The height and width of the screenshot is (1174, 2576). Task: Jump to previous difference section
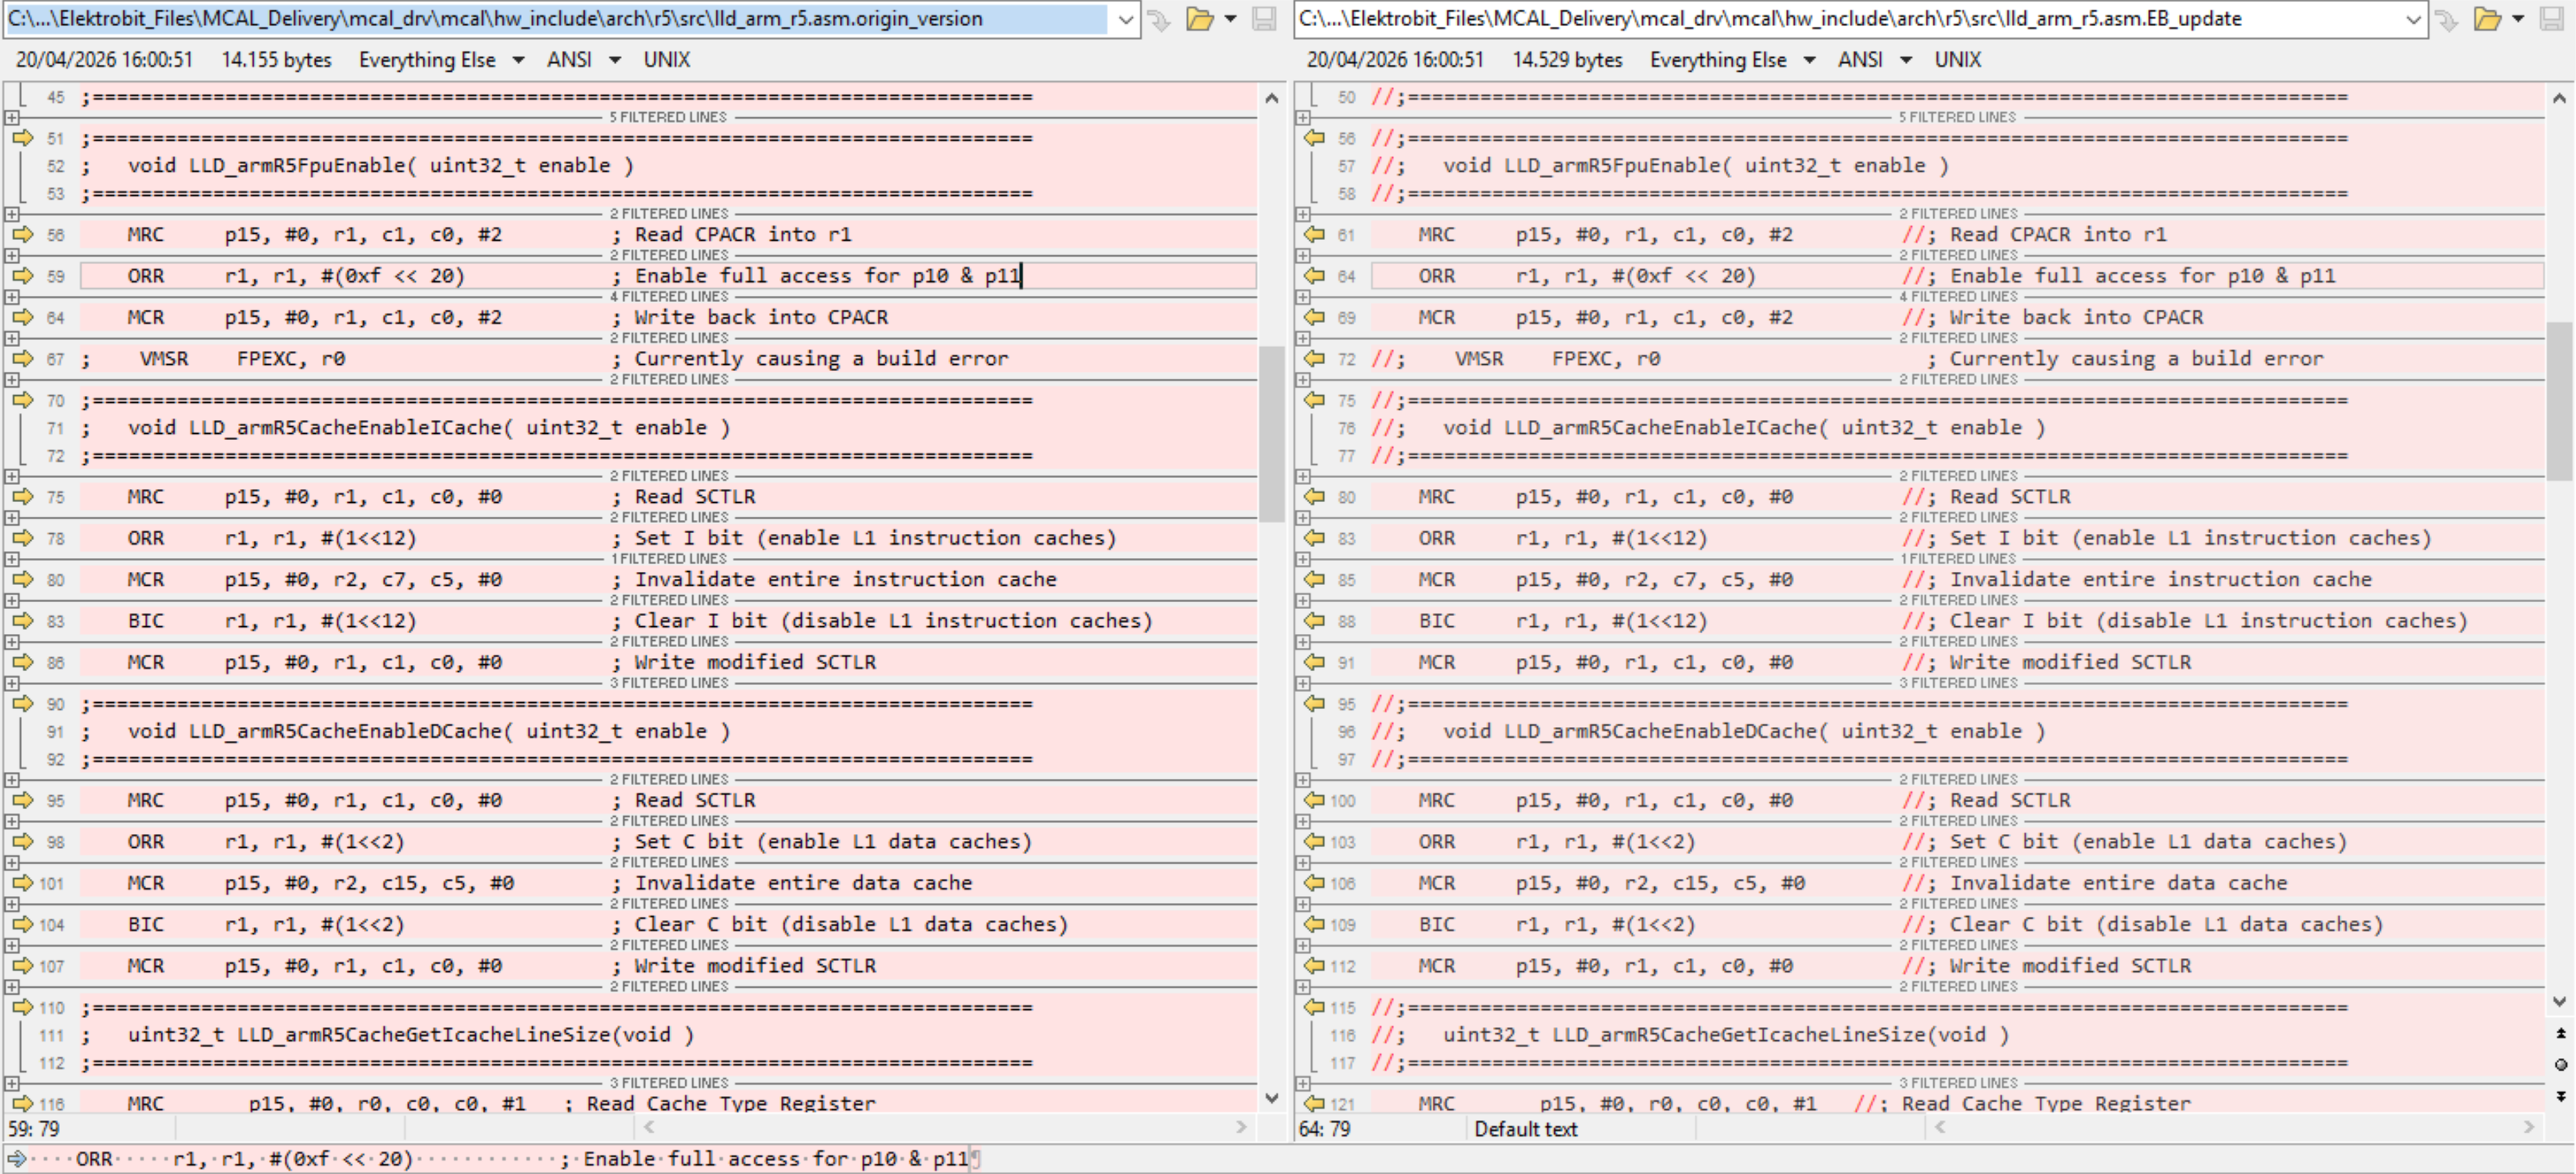[2560, 1033]
